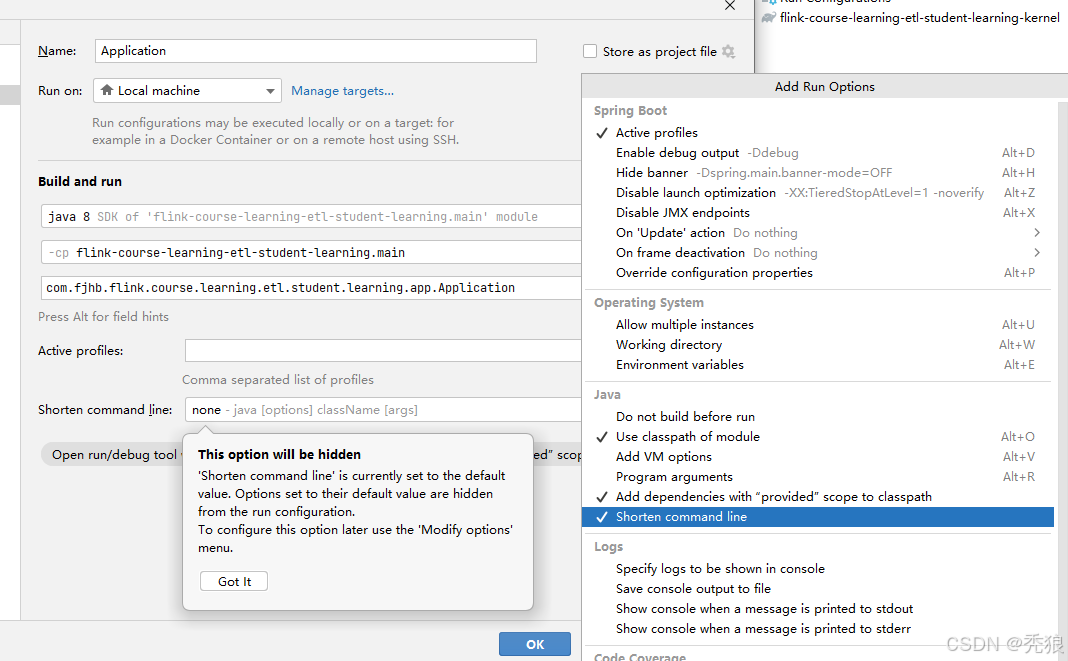
Task: Click the Active profiles input field
Action: (383, 350)
